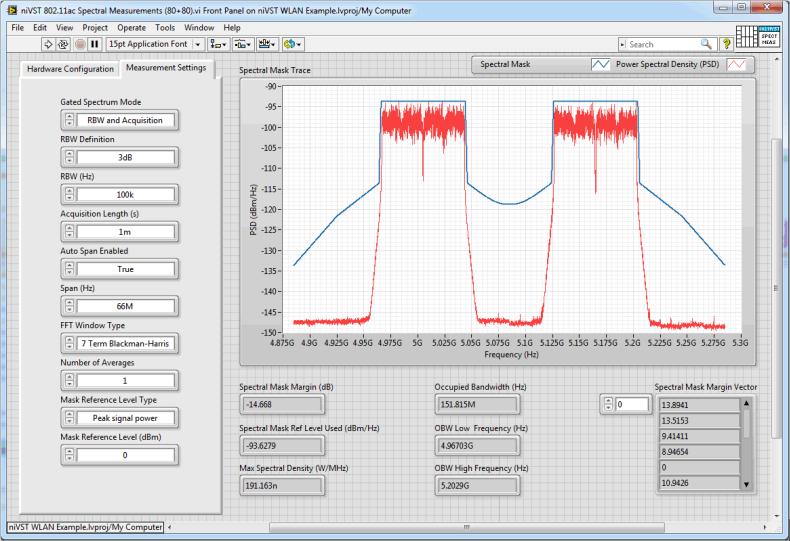Image resolution: width=790 pixels, height=541 pixels.
Task: Toggle the Auto Span Enabled control
Action: pyautogui.click(x=125, y=269)
